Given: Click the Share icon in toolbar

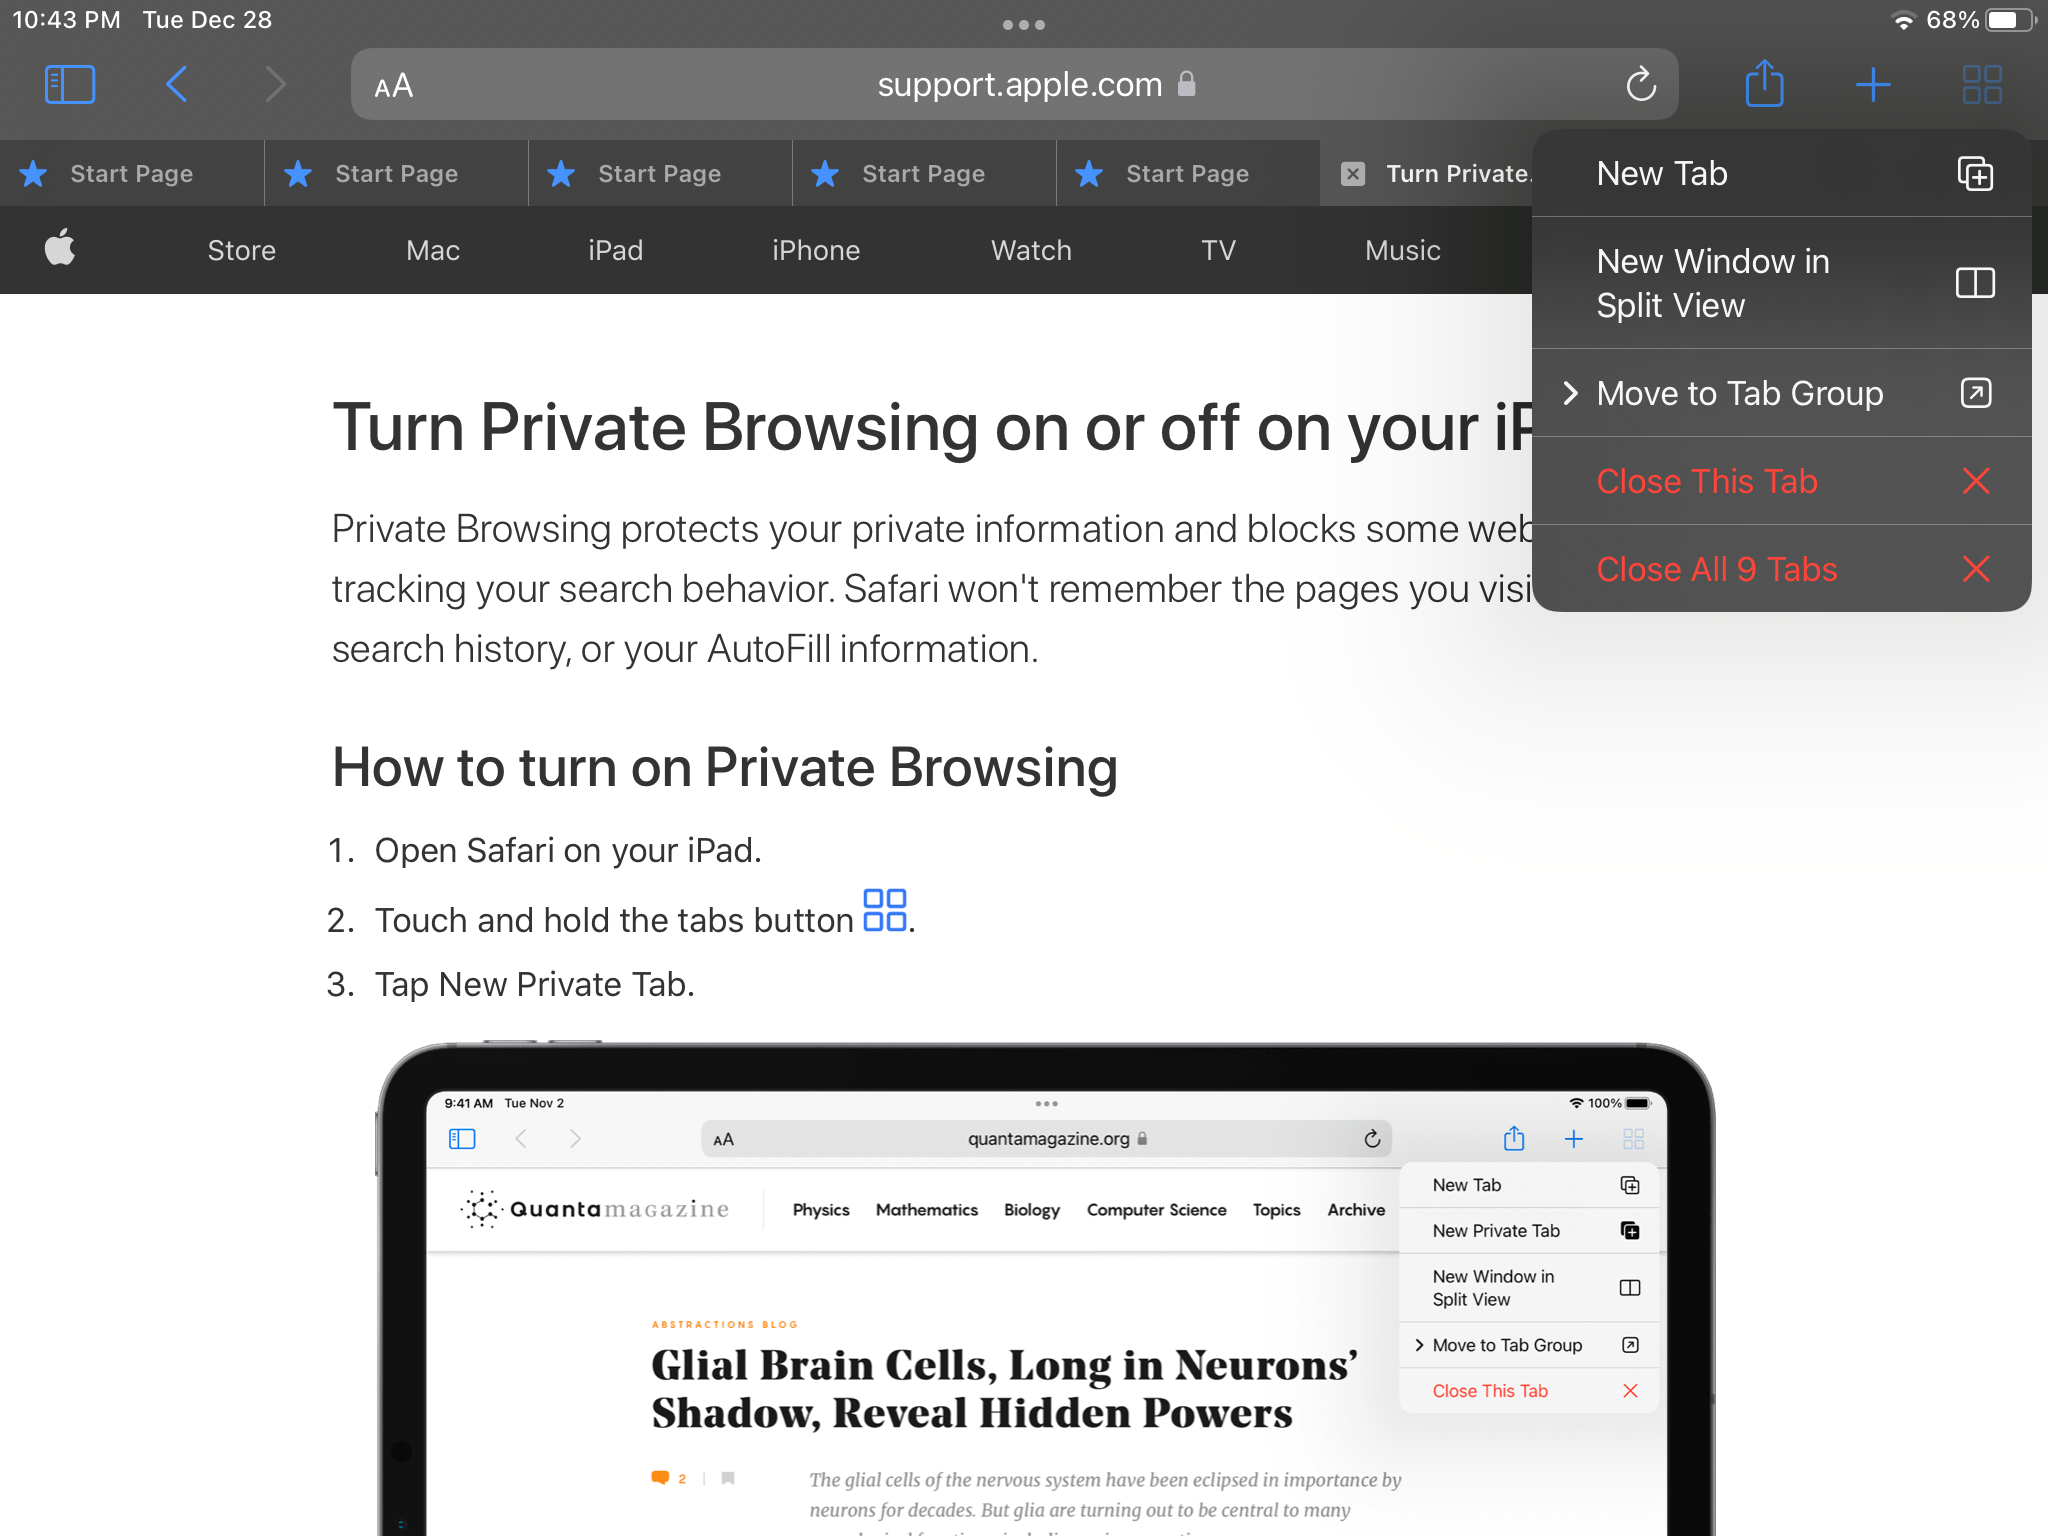Looking at the screenshot, I should (x=1763, y=84).
